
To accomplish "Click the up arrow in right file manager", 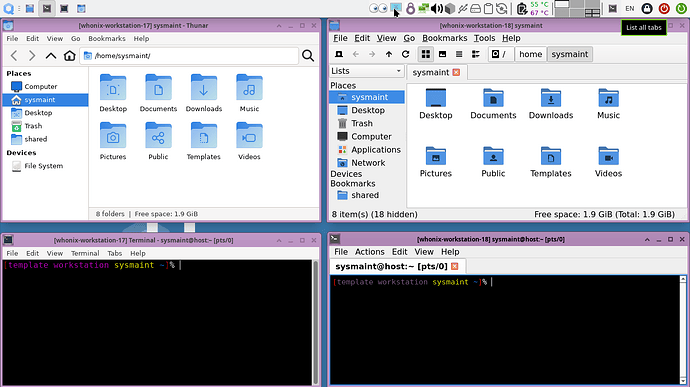I will [x=389, y=54].
